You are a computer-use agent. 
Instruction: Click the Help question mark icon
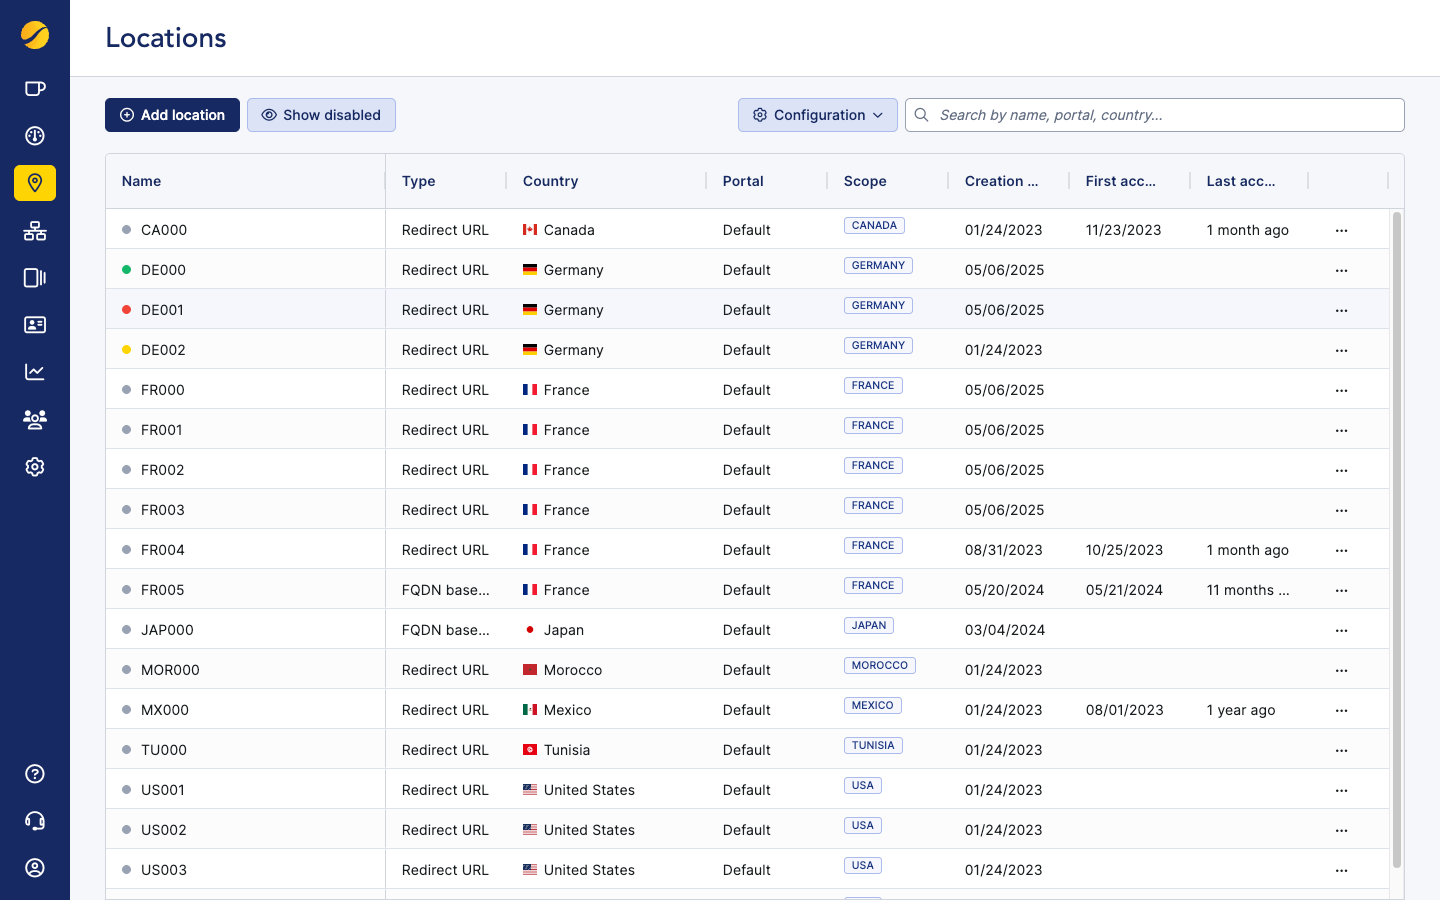click(x=35, y=773)
